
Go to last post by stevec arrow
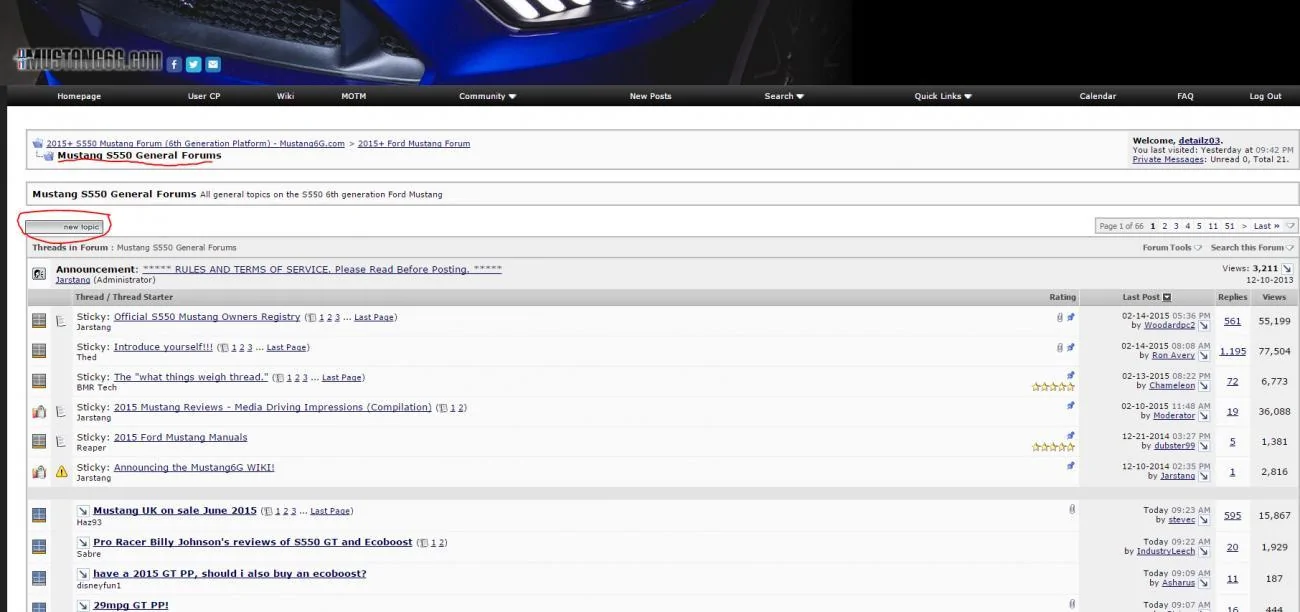(x=1204, y=520)
